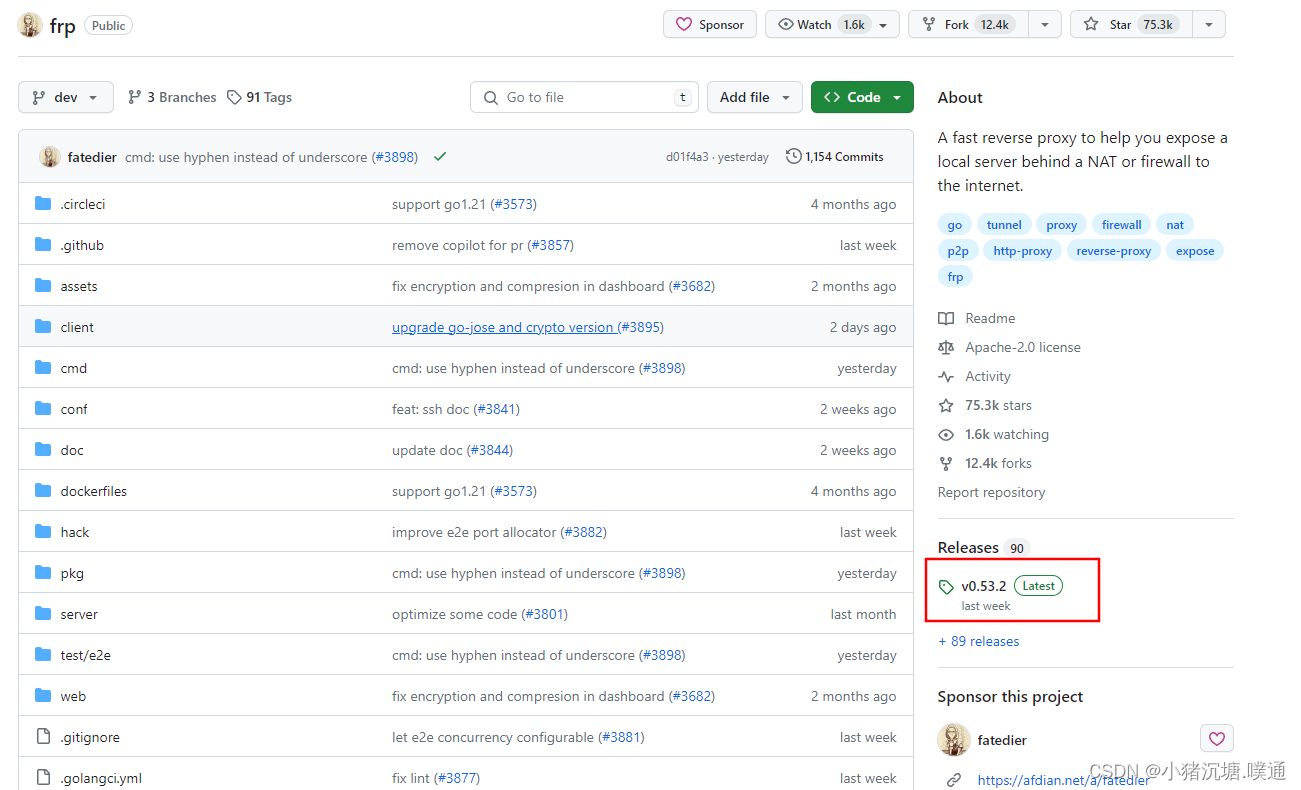The width and height of the screenshot is (1301, 790).
Task: Click the link icon beside afdian.net URL
Action: point(955,780)
